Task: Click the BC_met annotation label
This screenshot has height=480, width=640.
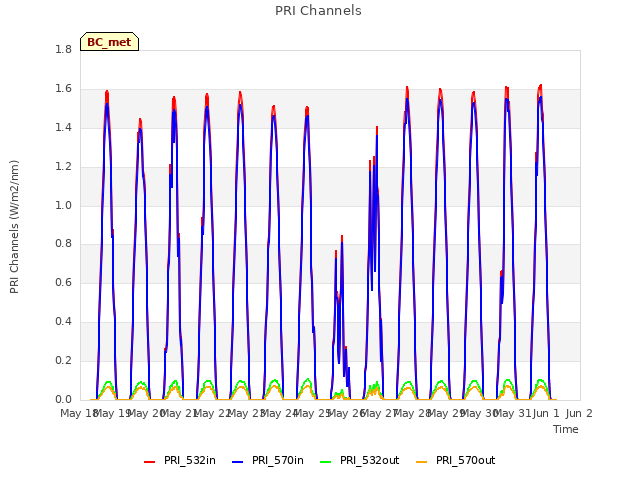Action: 109,42
